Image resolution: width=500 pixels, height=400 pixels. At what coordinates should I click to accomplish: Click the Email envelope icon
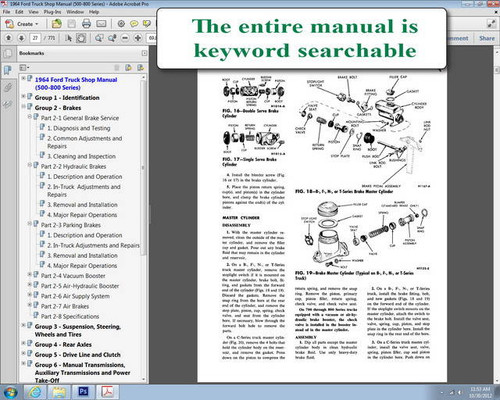click(x=101, y=24)
